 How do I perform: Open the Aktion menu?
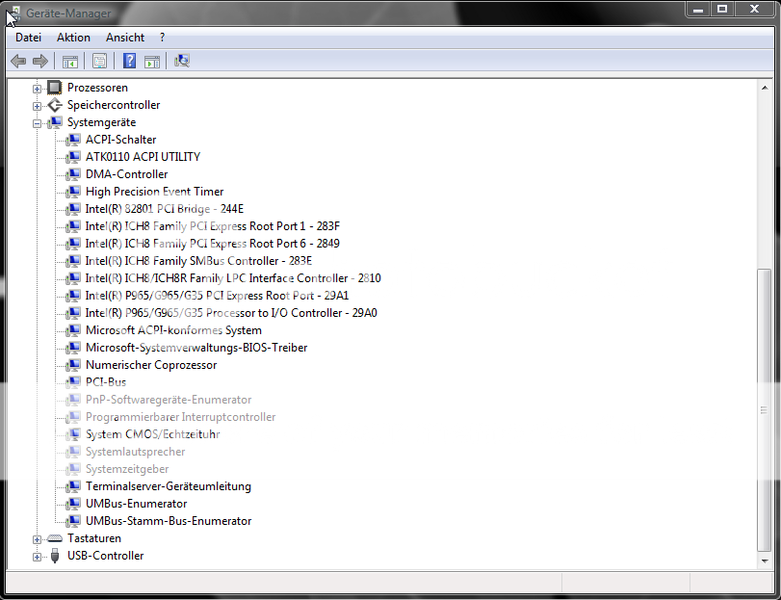click(73, 37)
